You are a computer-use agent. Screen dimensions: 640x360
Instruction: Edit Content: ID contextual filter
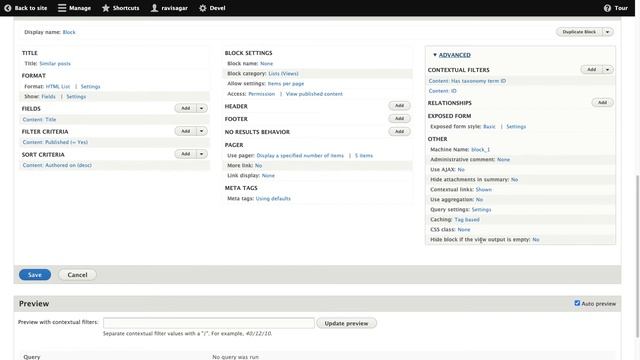pos(442,91)
